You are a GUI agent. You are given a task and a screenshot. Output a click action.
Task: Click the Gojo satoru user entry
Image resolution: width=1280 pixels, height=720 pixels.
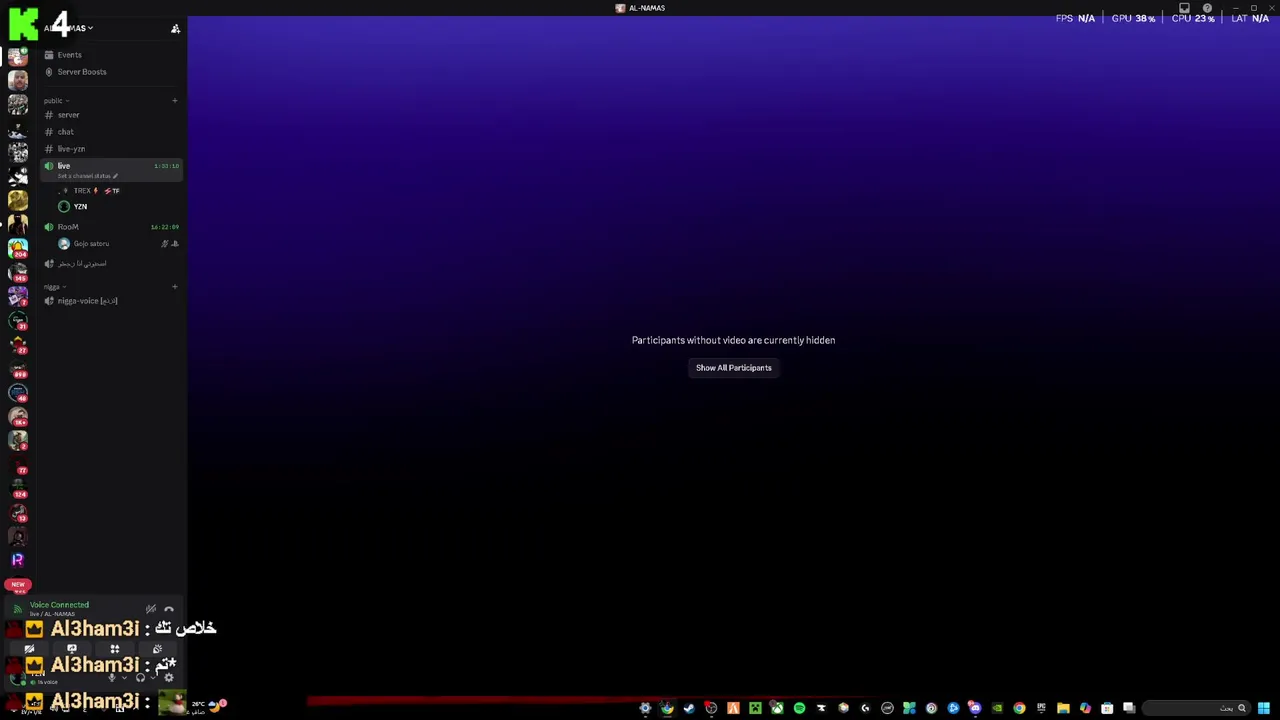click(x=118, y=244)
